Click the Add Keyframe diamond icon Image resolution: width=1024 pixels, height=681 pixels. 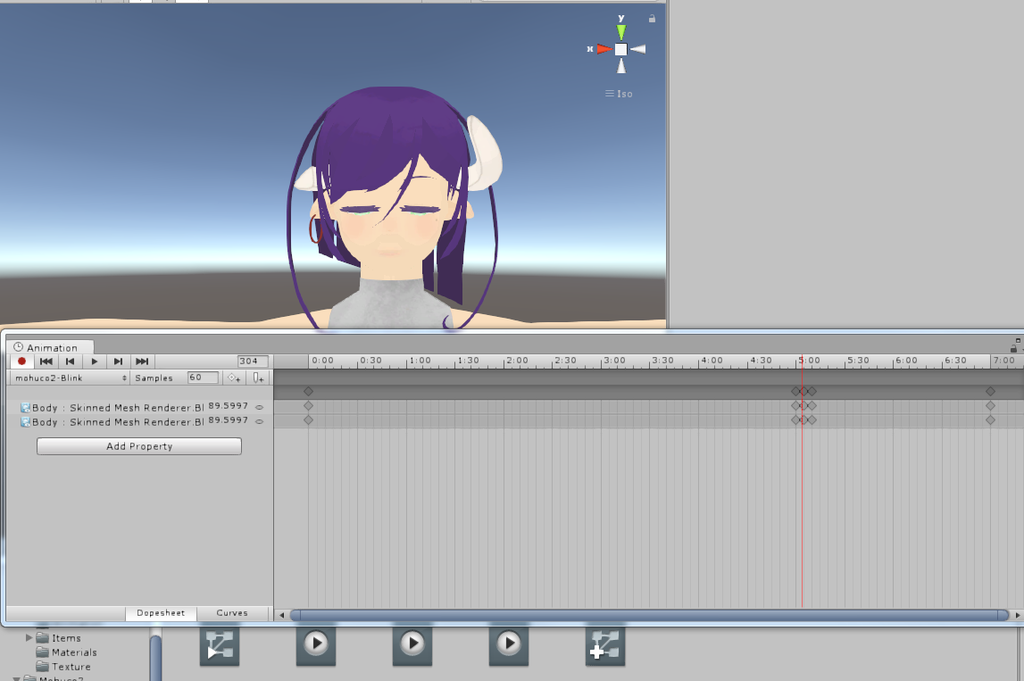coord(234,378)
